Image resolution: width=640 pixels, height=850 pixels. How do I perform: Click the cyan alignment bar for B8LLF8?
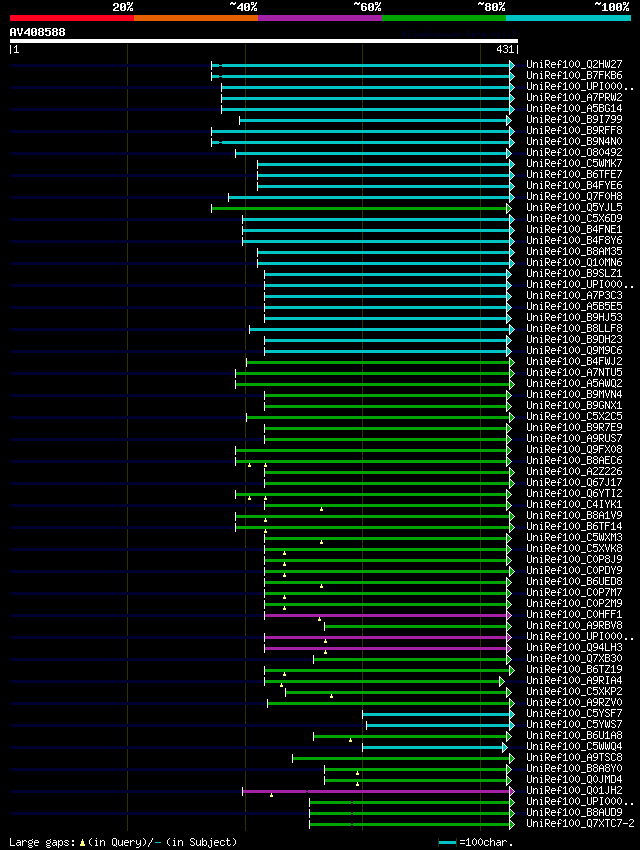coord(380,329)
